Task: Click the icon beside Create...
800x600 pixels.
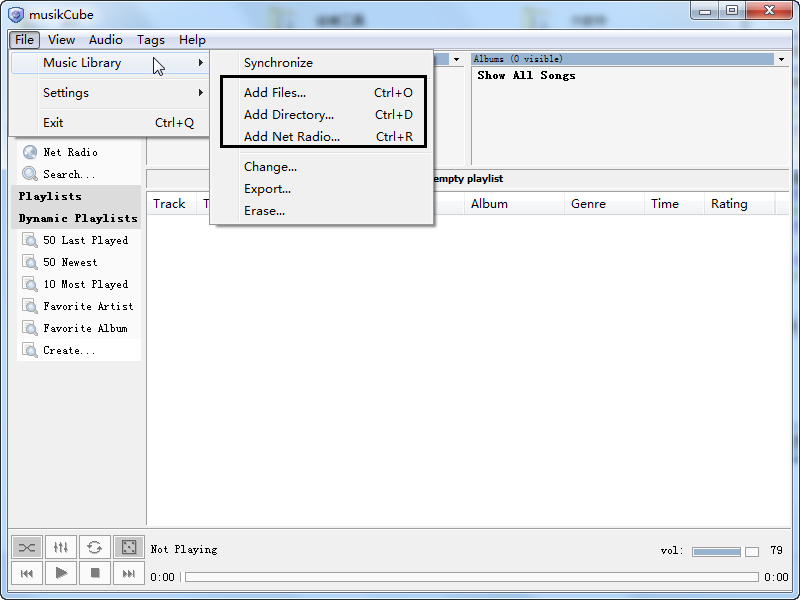Action: click(x=30, y=351)
